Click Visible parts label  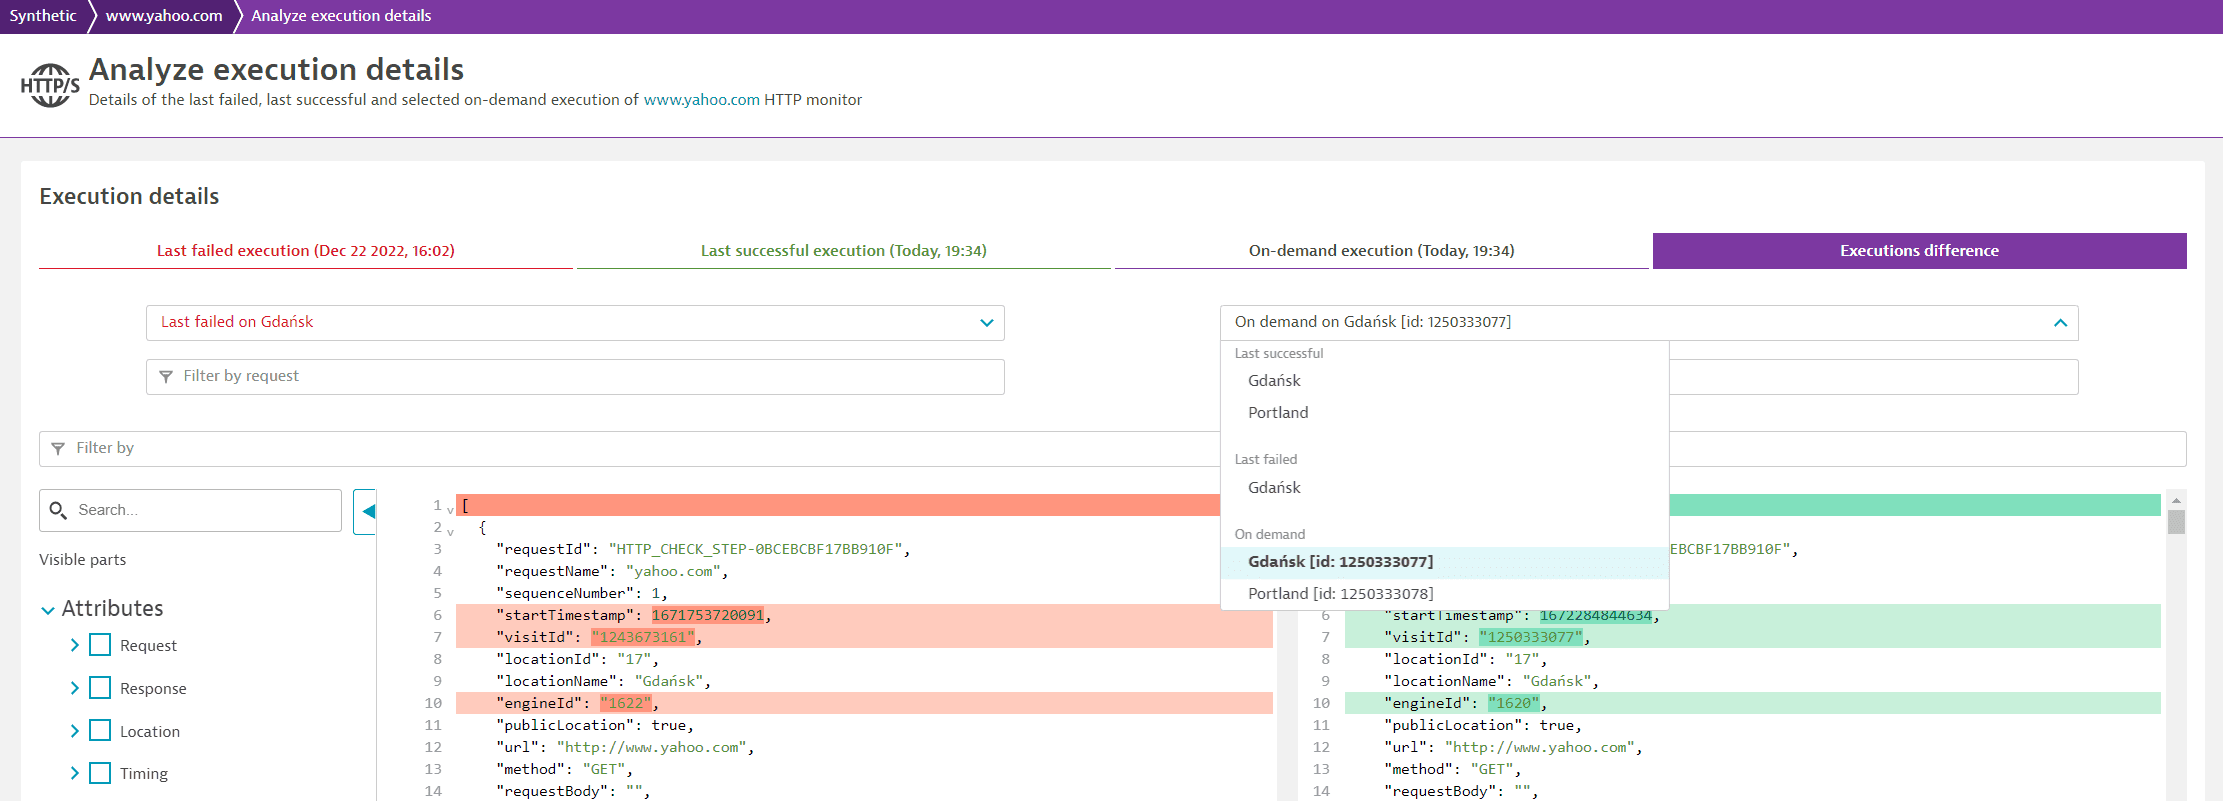point(83,560)
